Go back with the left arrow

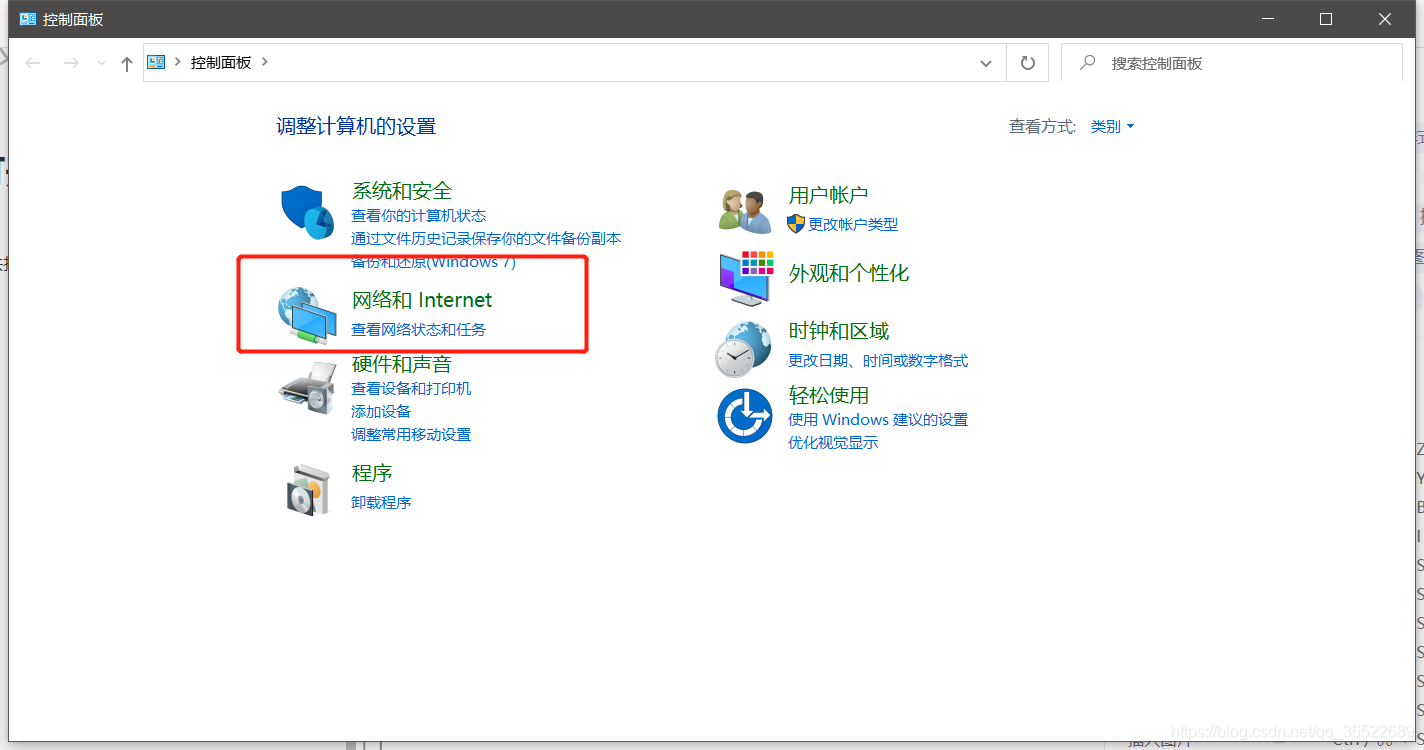tap(33, 63)
